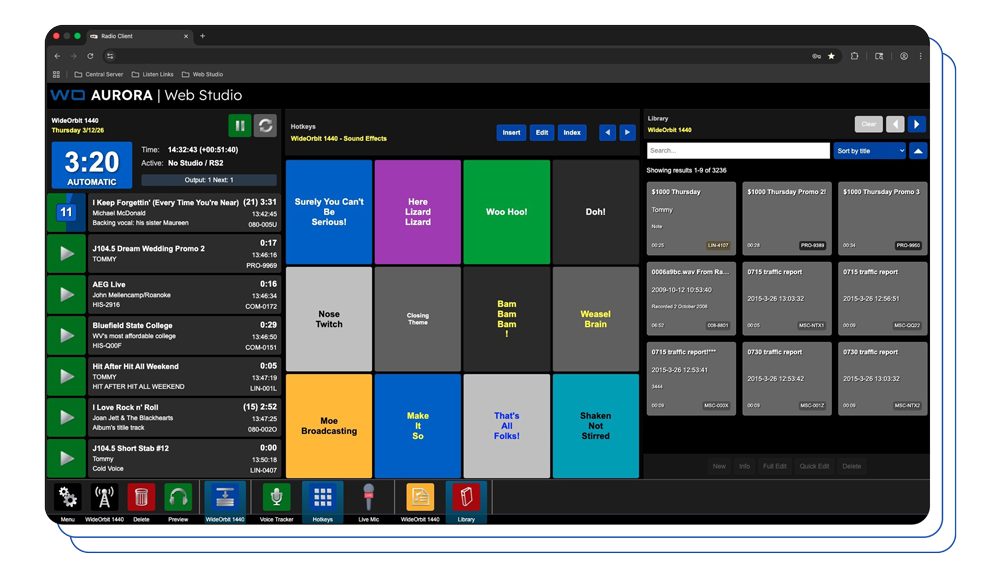The height and width of the screenshot is (583, 1000).
Task: Click the Insert hotkey button
Action: pos(511,133)
